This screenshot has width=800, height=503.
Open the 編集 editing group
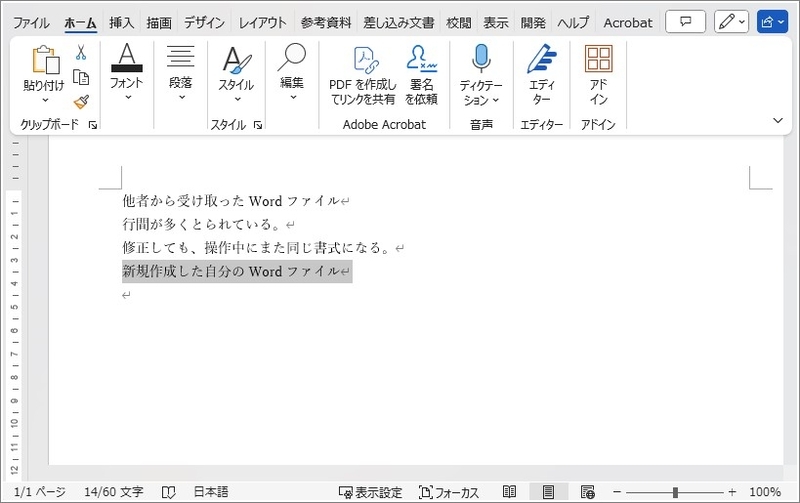(292, 71)
